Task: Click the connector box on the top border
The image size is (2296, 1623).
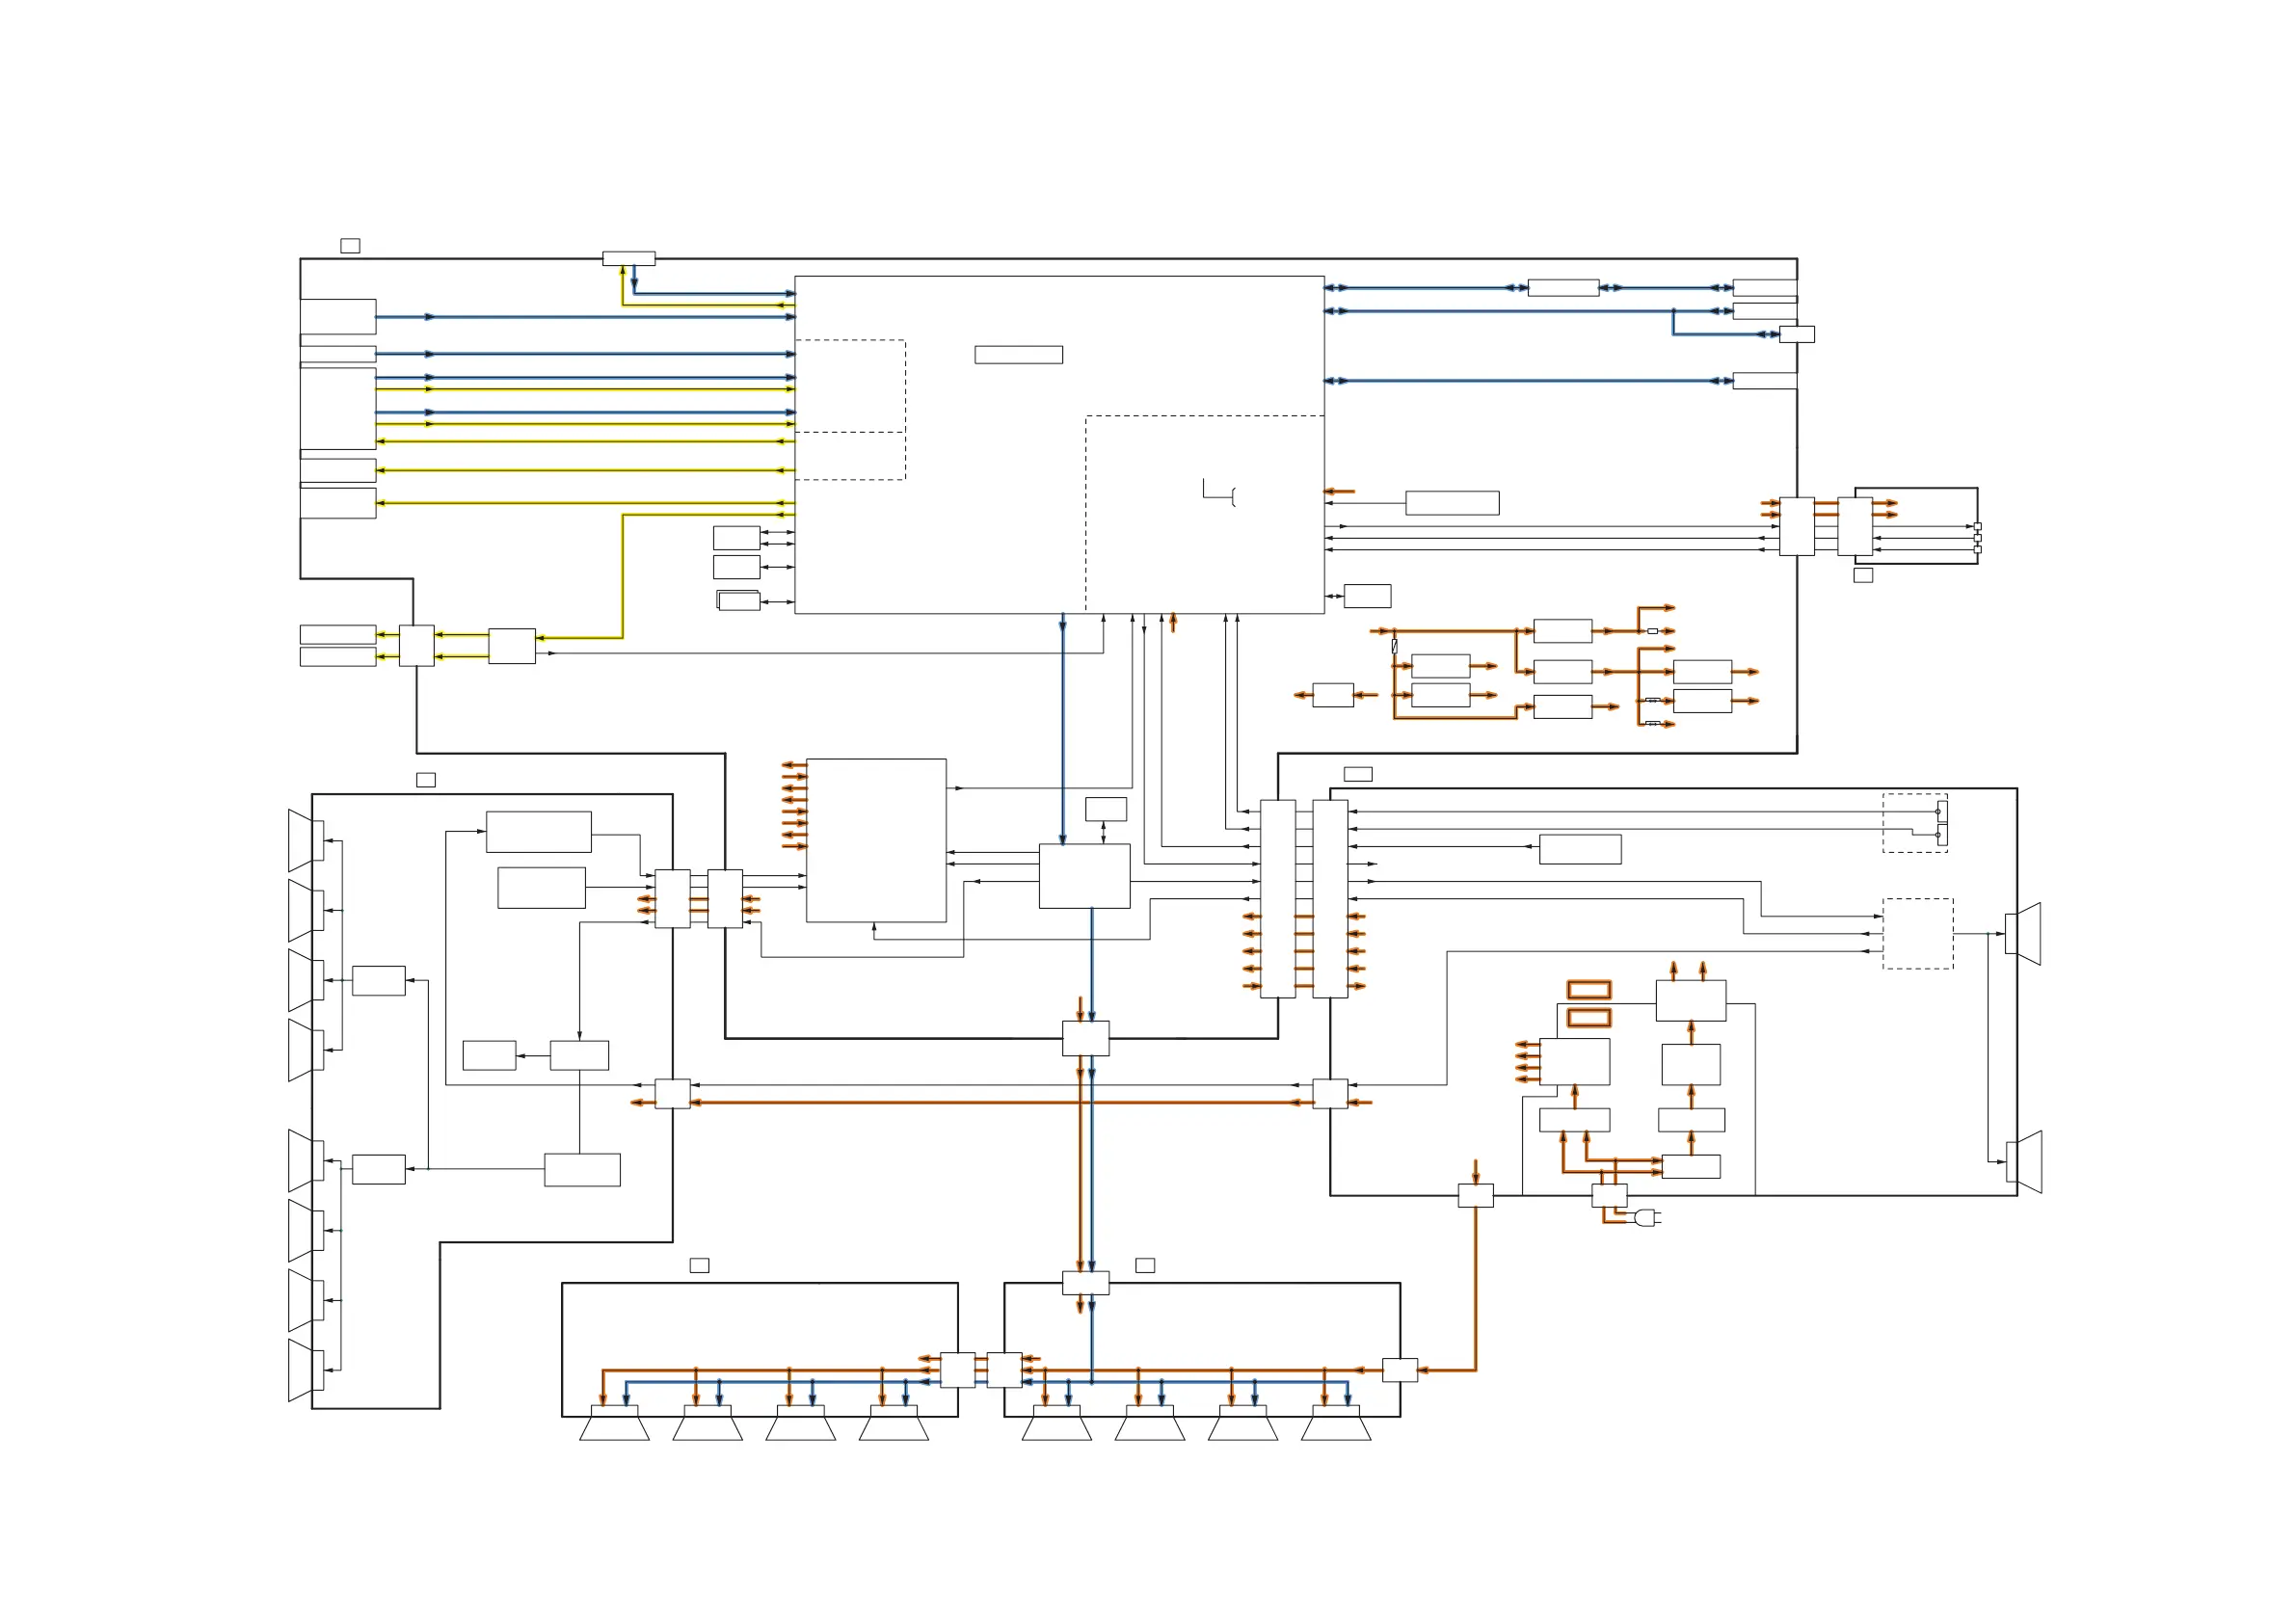Action: tap(628, 259)
